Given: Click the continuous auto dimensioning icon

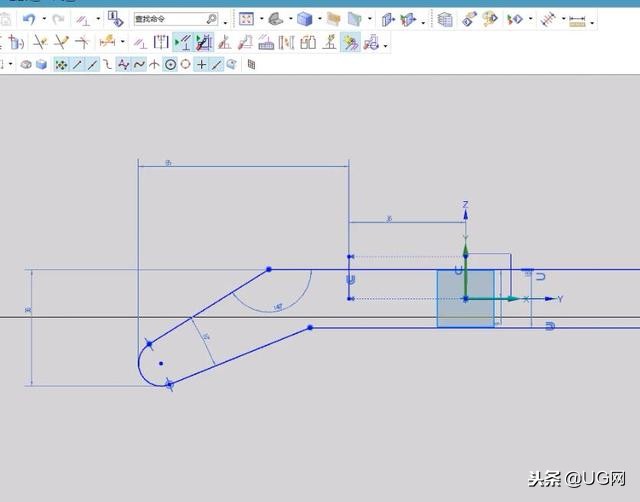Looking at the screenshot, I should [x=371, y=42].
